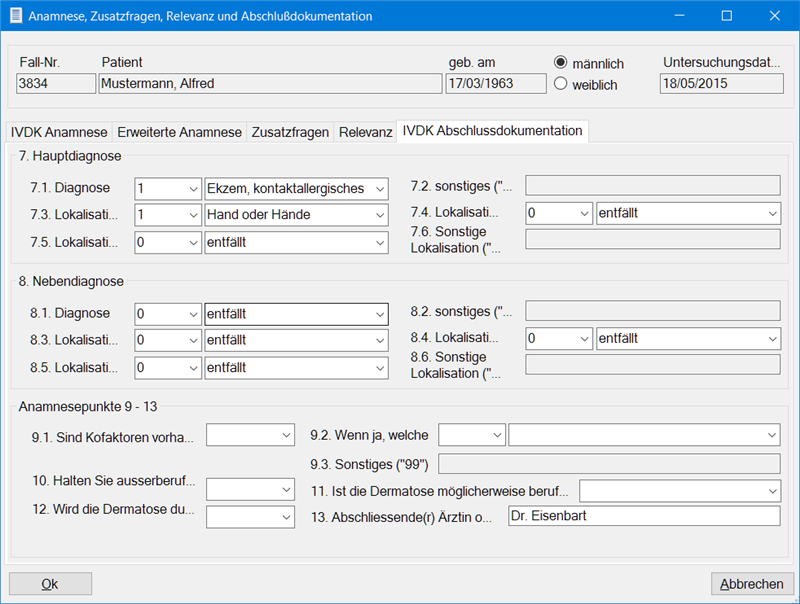Switch to the IVDK Anamnese tab
800x604 pixels.
click(58, 132)
